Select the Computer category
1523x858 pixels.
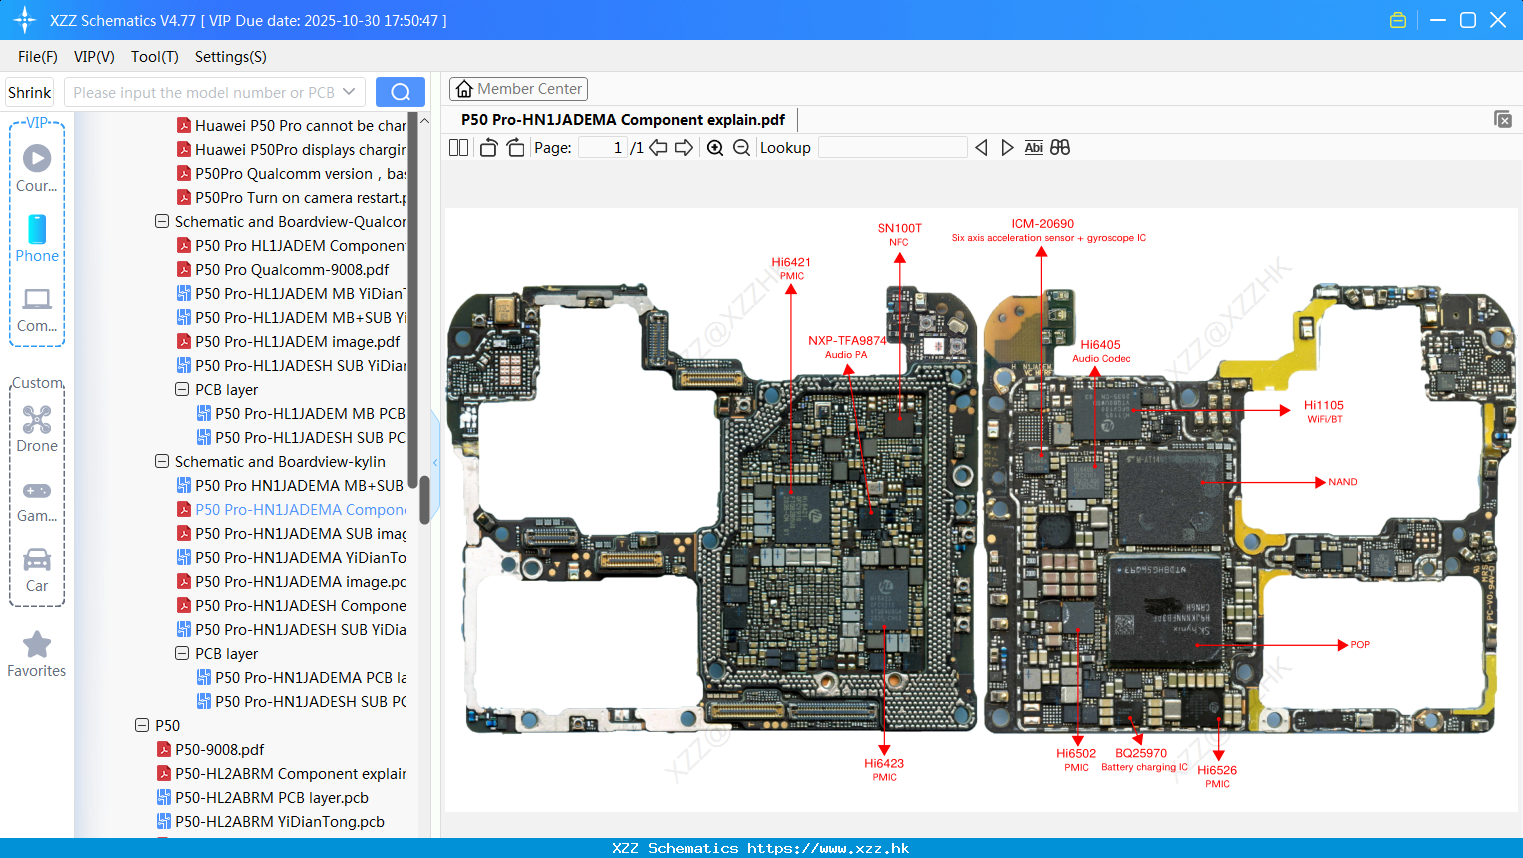coord(37,309)
